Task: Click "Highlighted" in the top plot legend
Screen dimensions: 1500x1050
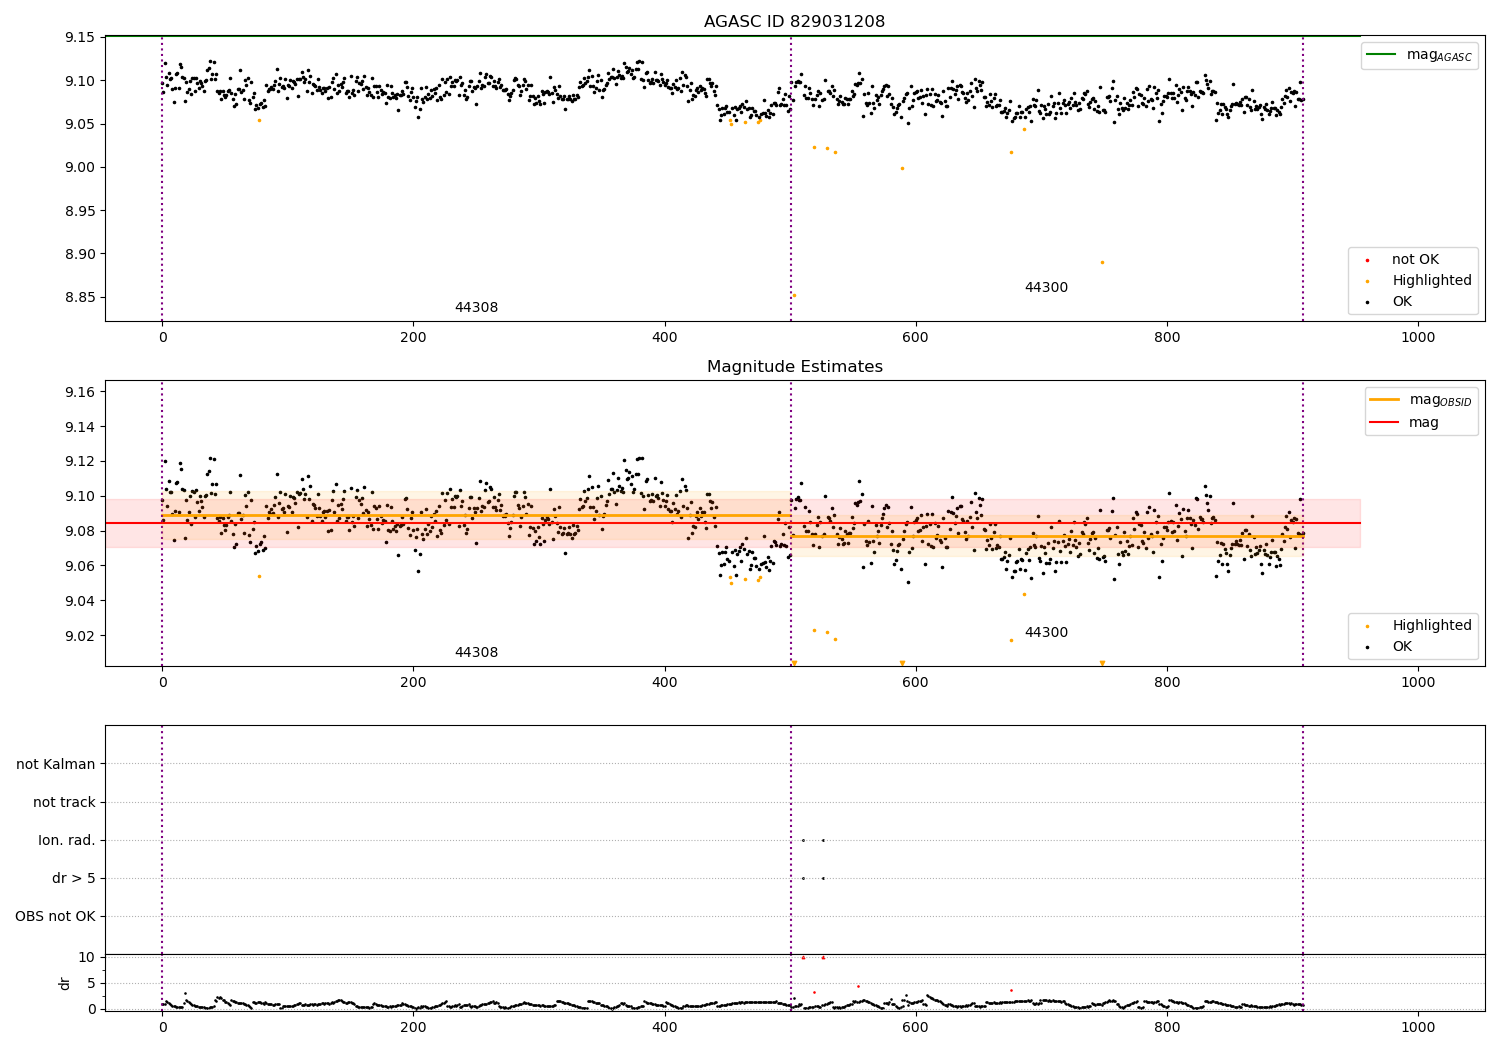Action: click(x=1432, y=281)
